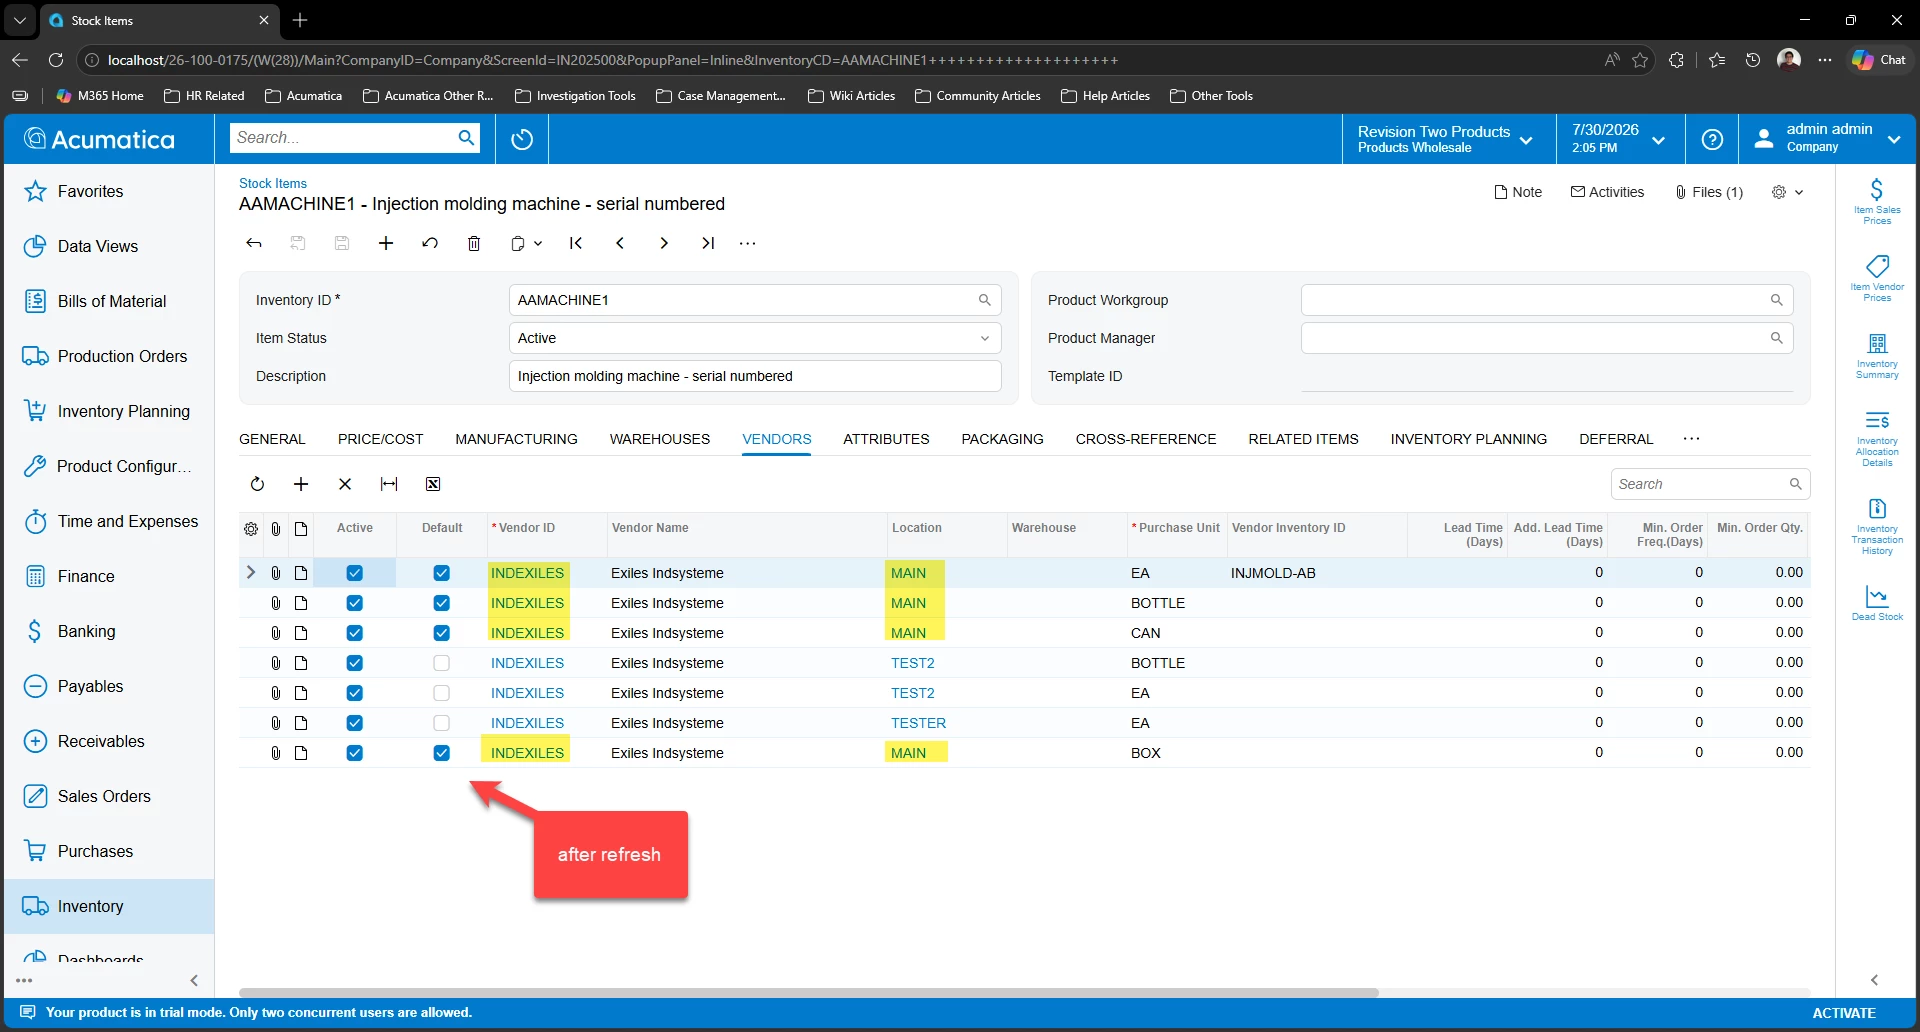Screen dimensions: 1920x1032
Task: Go to the last record
Action: tap(708, 243)
